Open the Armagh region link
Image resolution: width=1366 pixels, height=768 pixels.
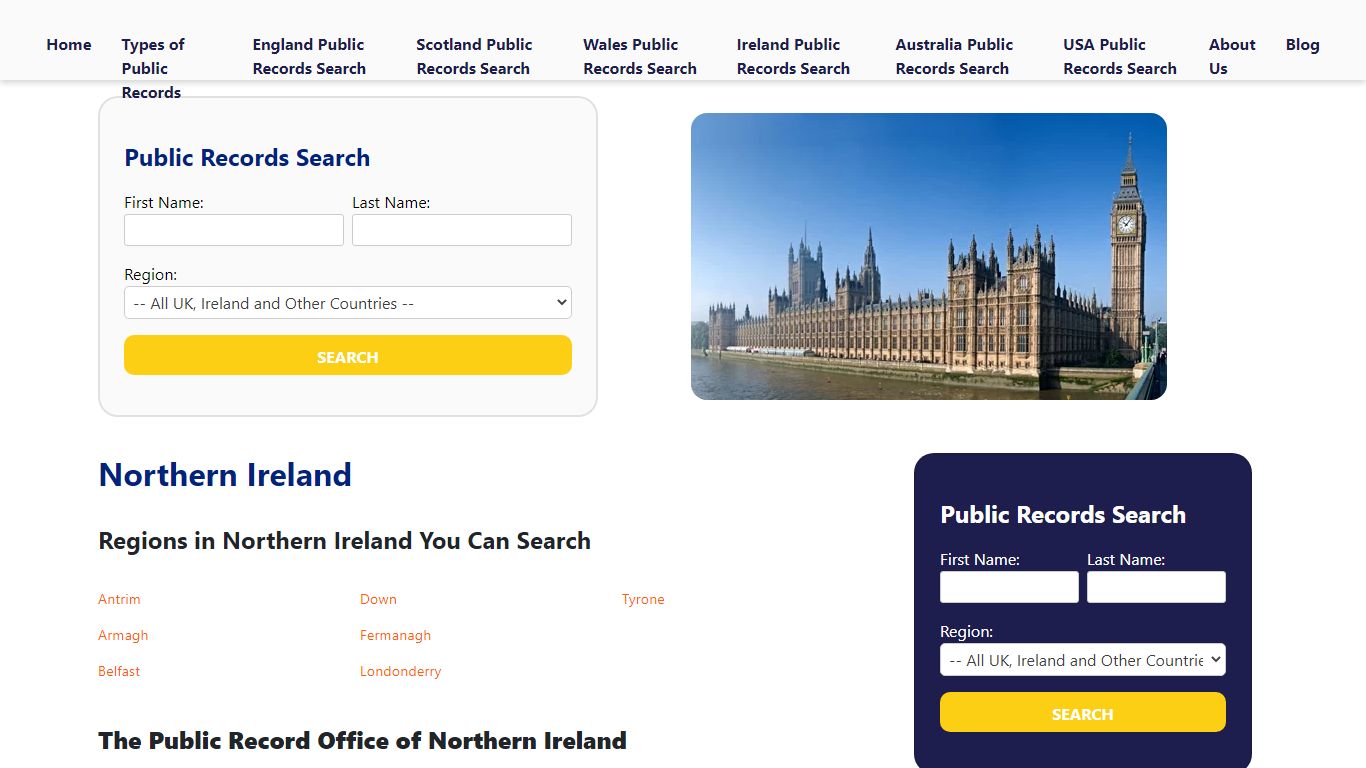(x=123, y=635)
